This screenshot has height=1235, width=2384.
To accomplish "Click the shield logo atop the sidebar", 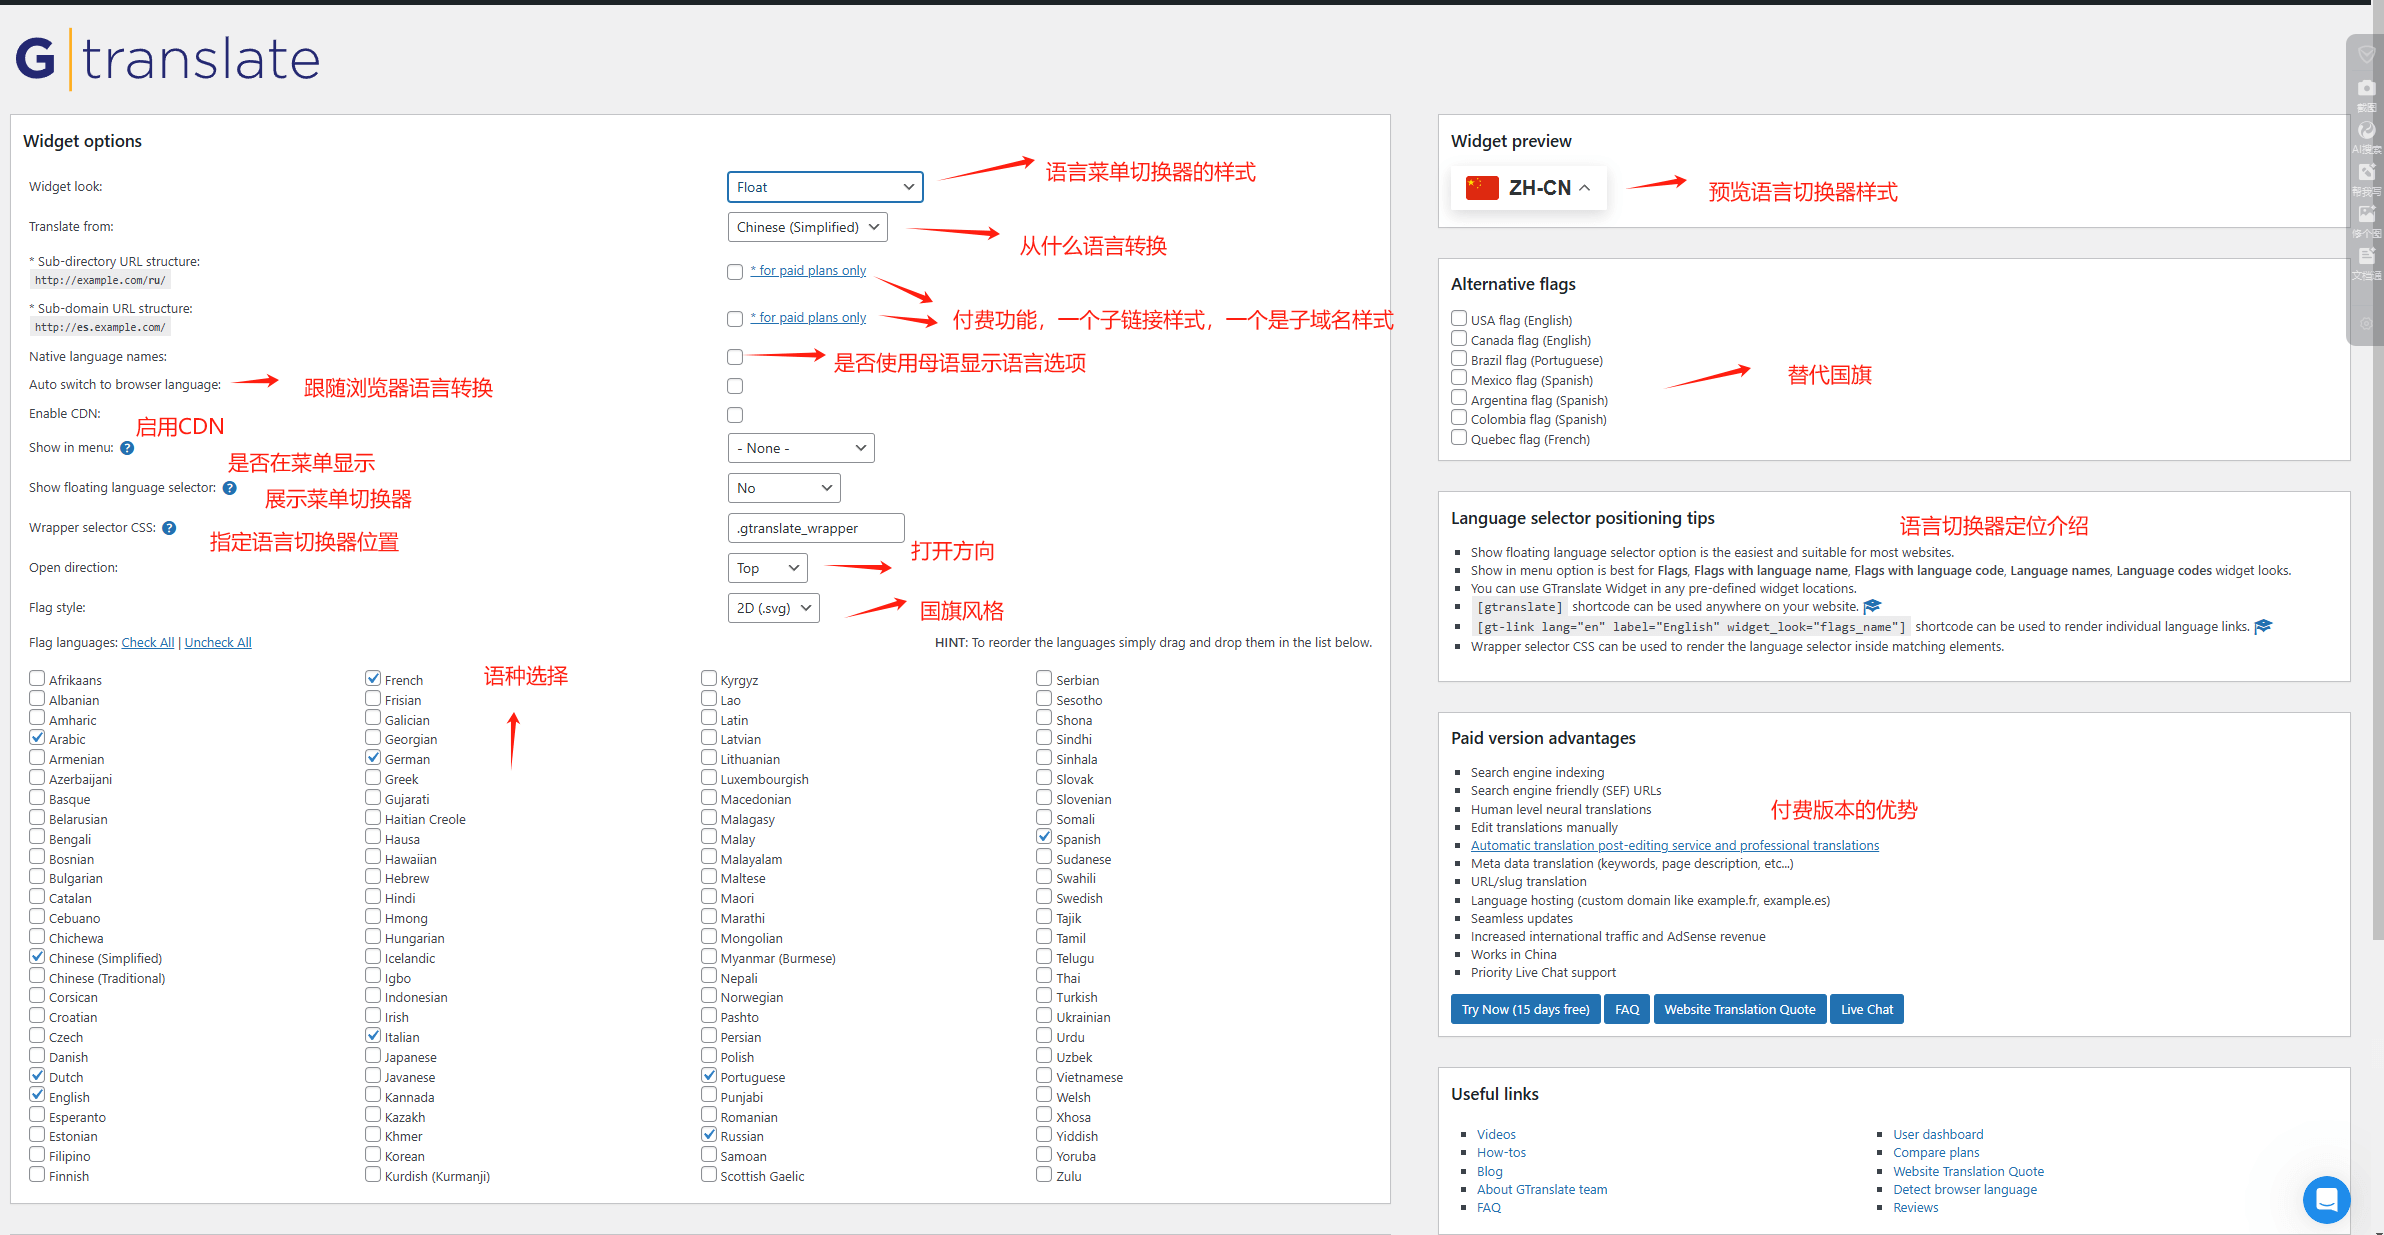I will pos(2366,54).
